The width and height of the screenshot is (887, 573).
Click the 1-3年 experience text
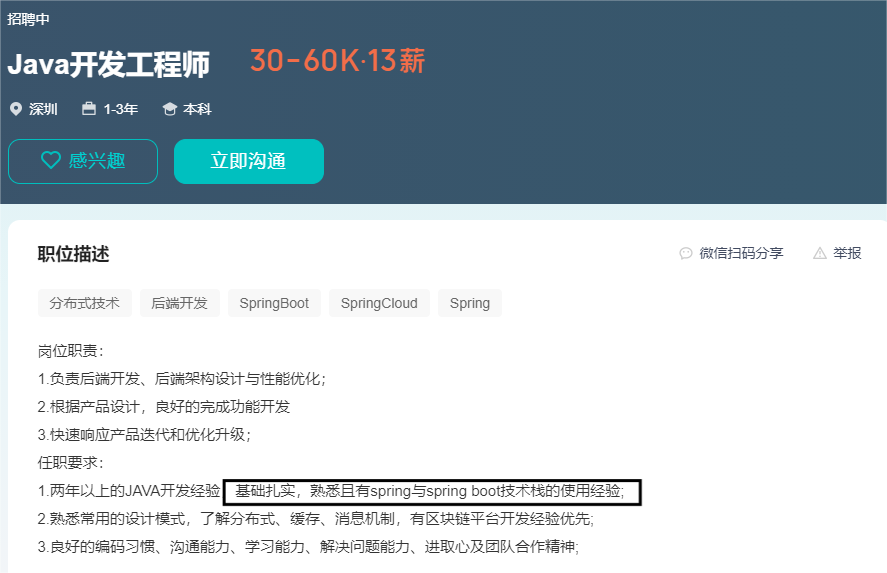coord(120,109)
